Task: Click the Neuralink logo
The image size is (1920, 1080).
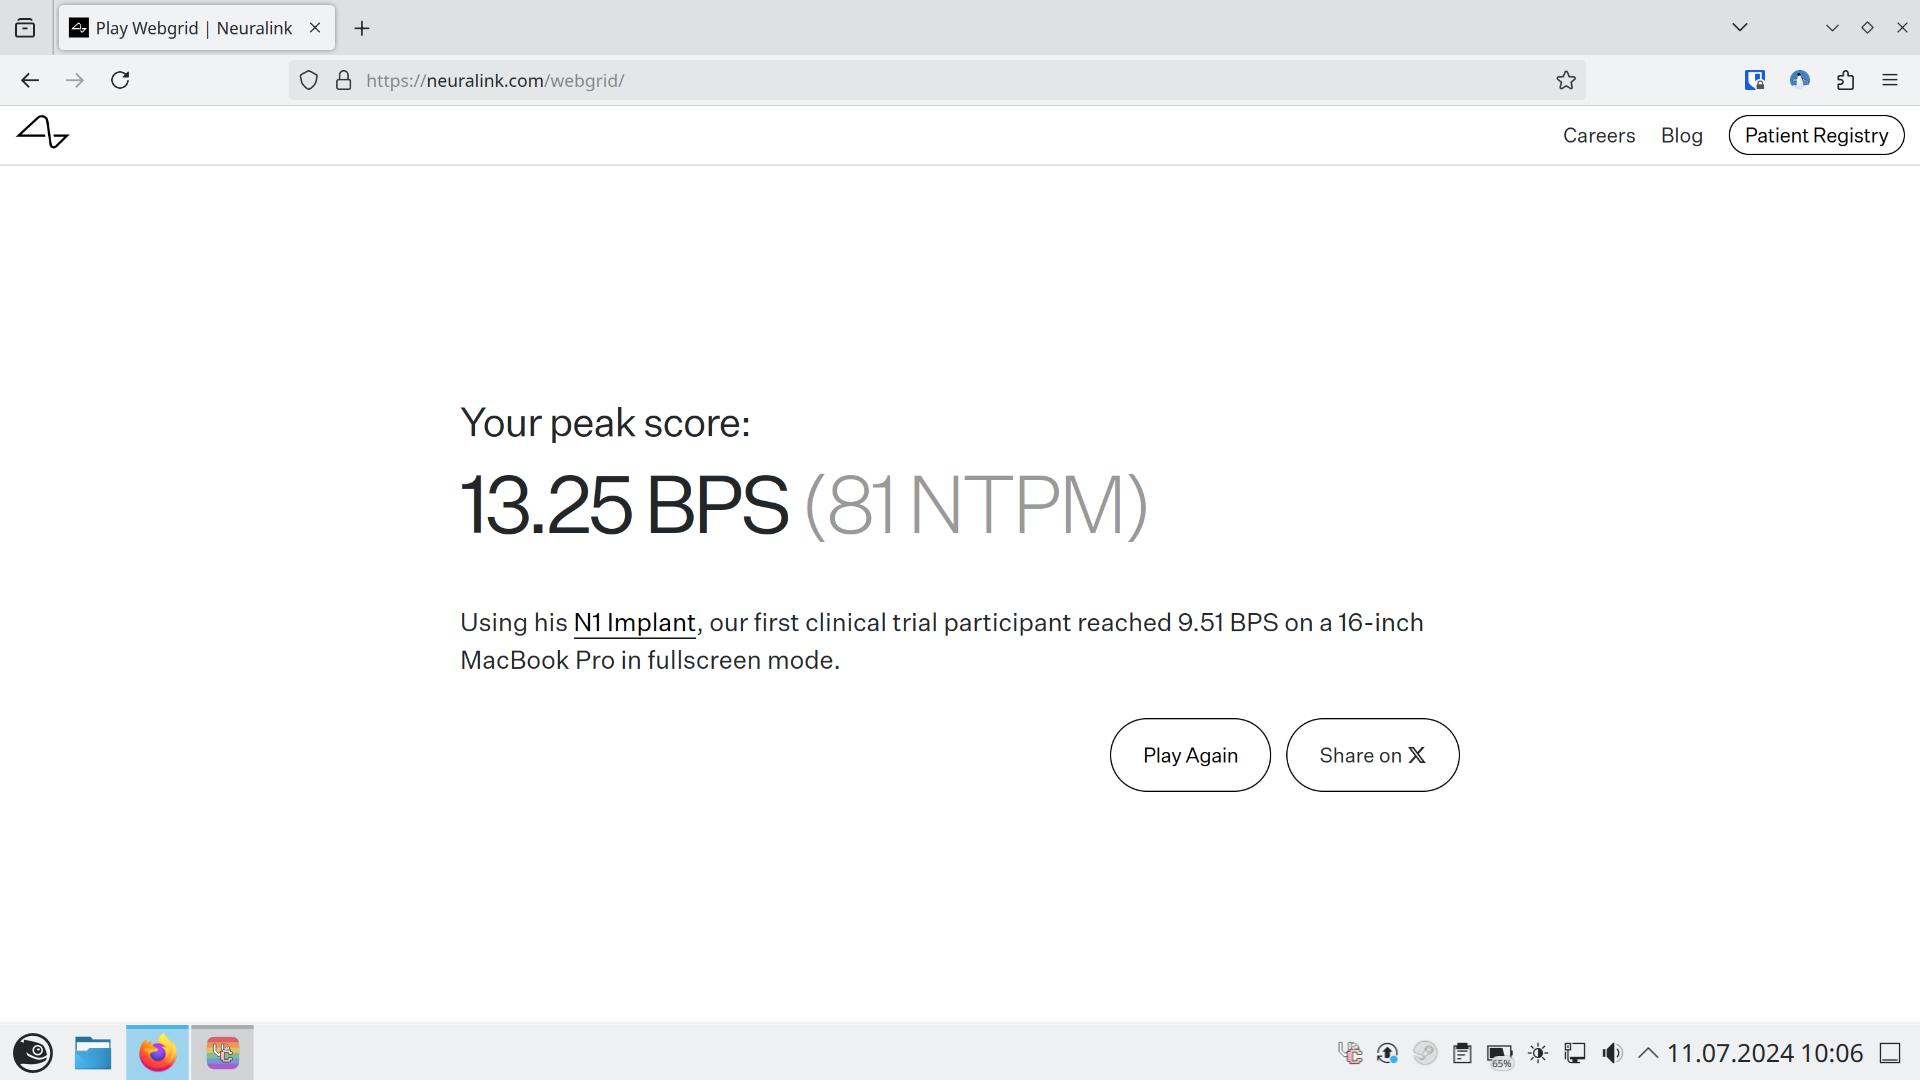Action: coord(43,132)
